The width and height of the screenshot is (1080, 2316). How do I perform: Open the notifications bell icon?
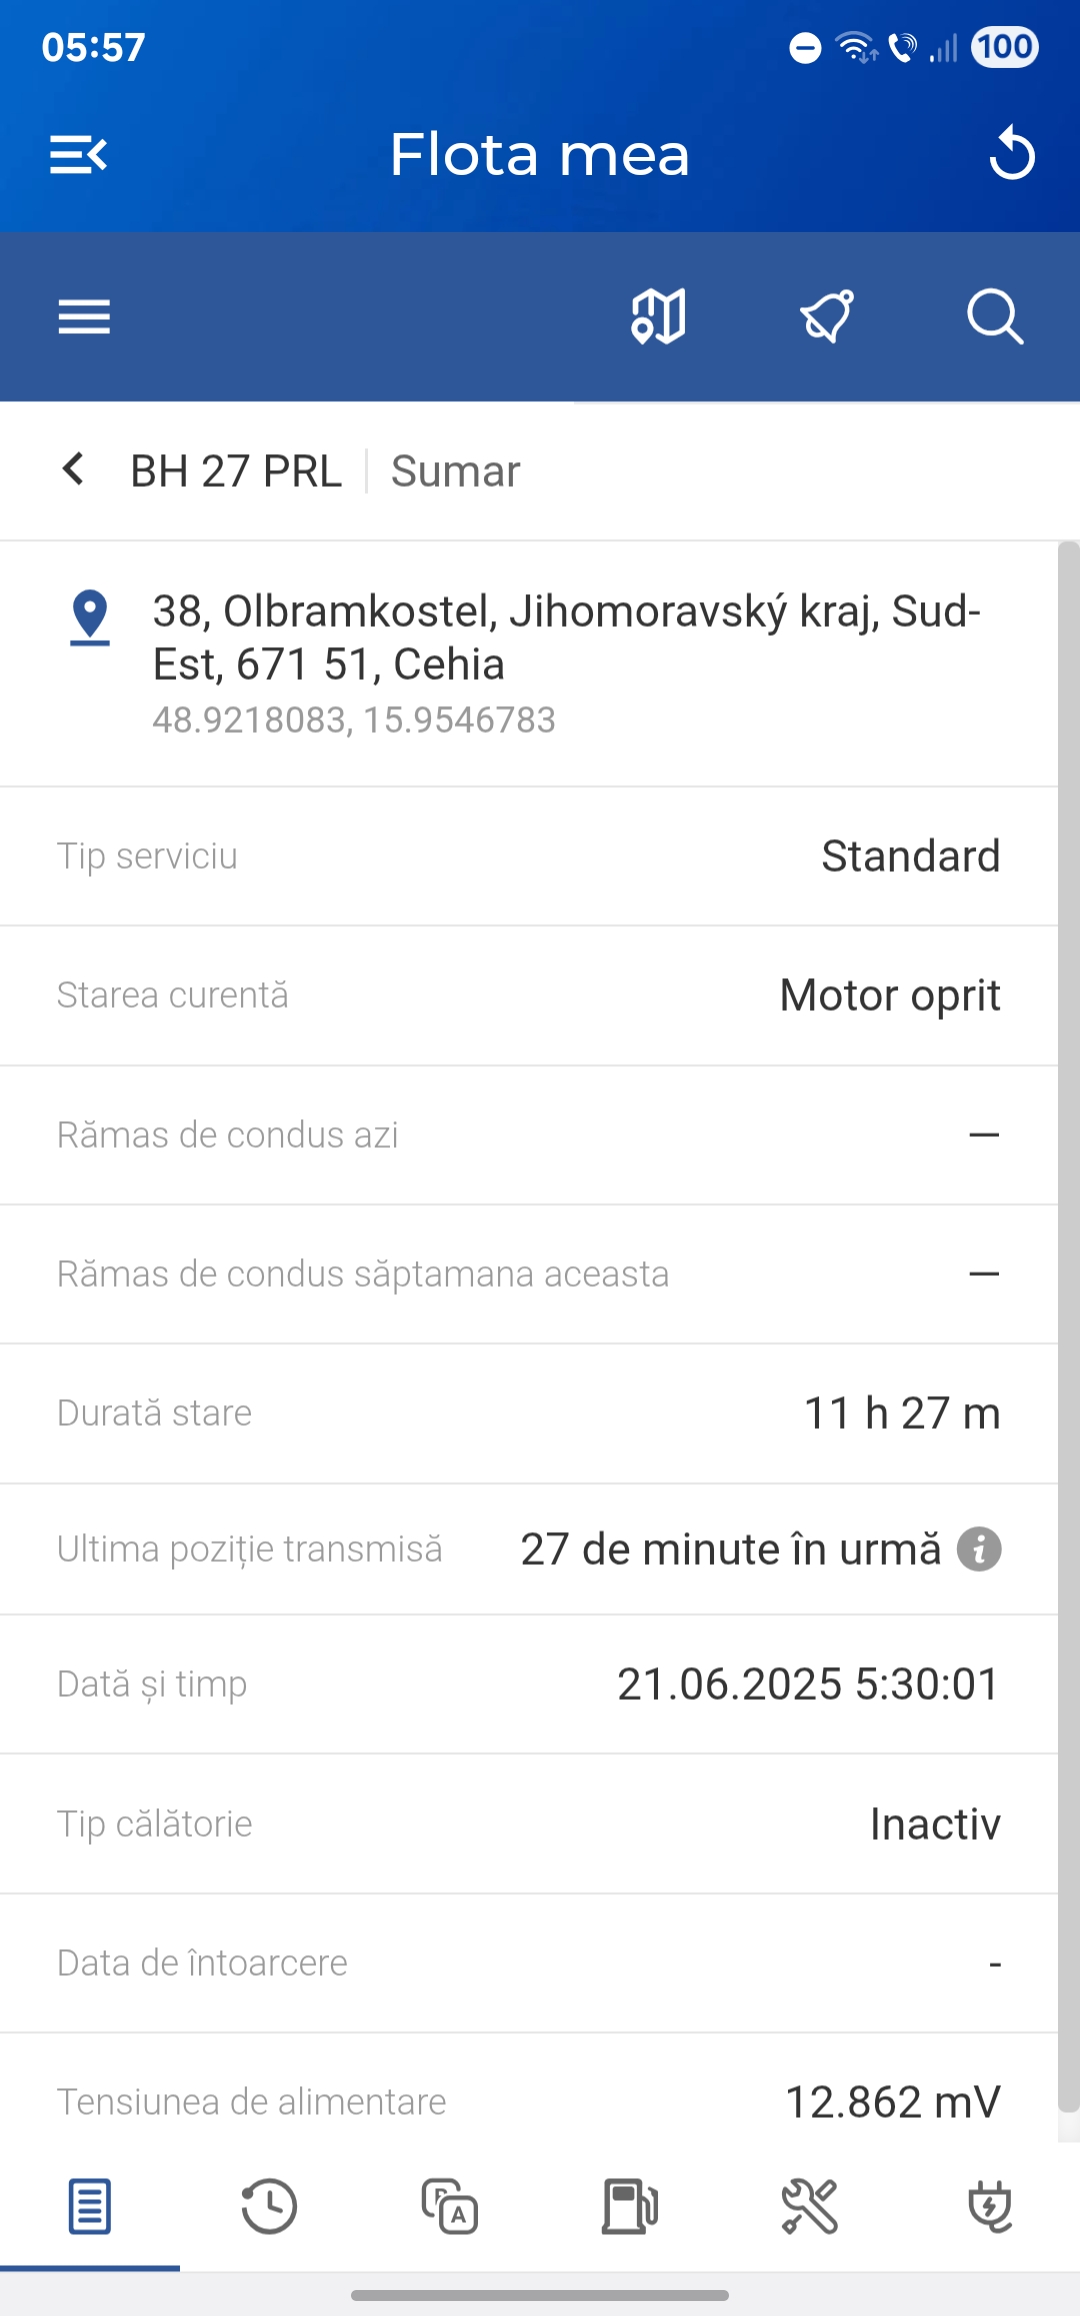coord(827,317)
